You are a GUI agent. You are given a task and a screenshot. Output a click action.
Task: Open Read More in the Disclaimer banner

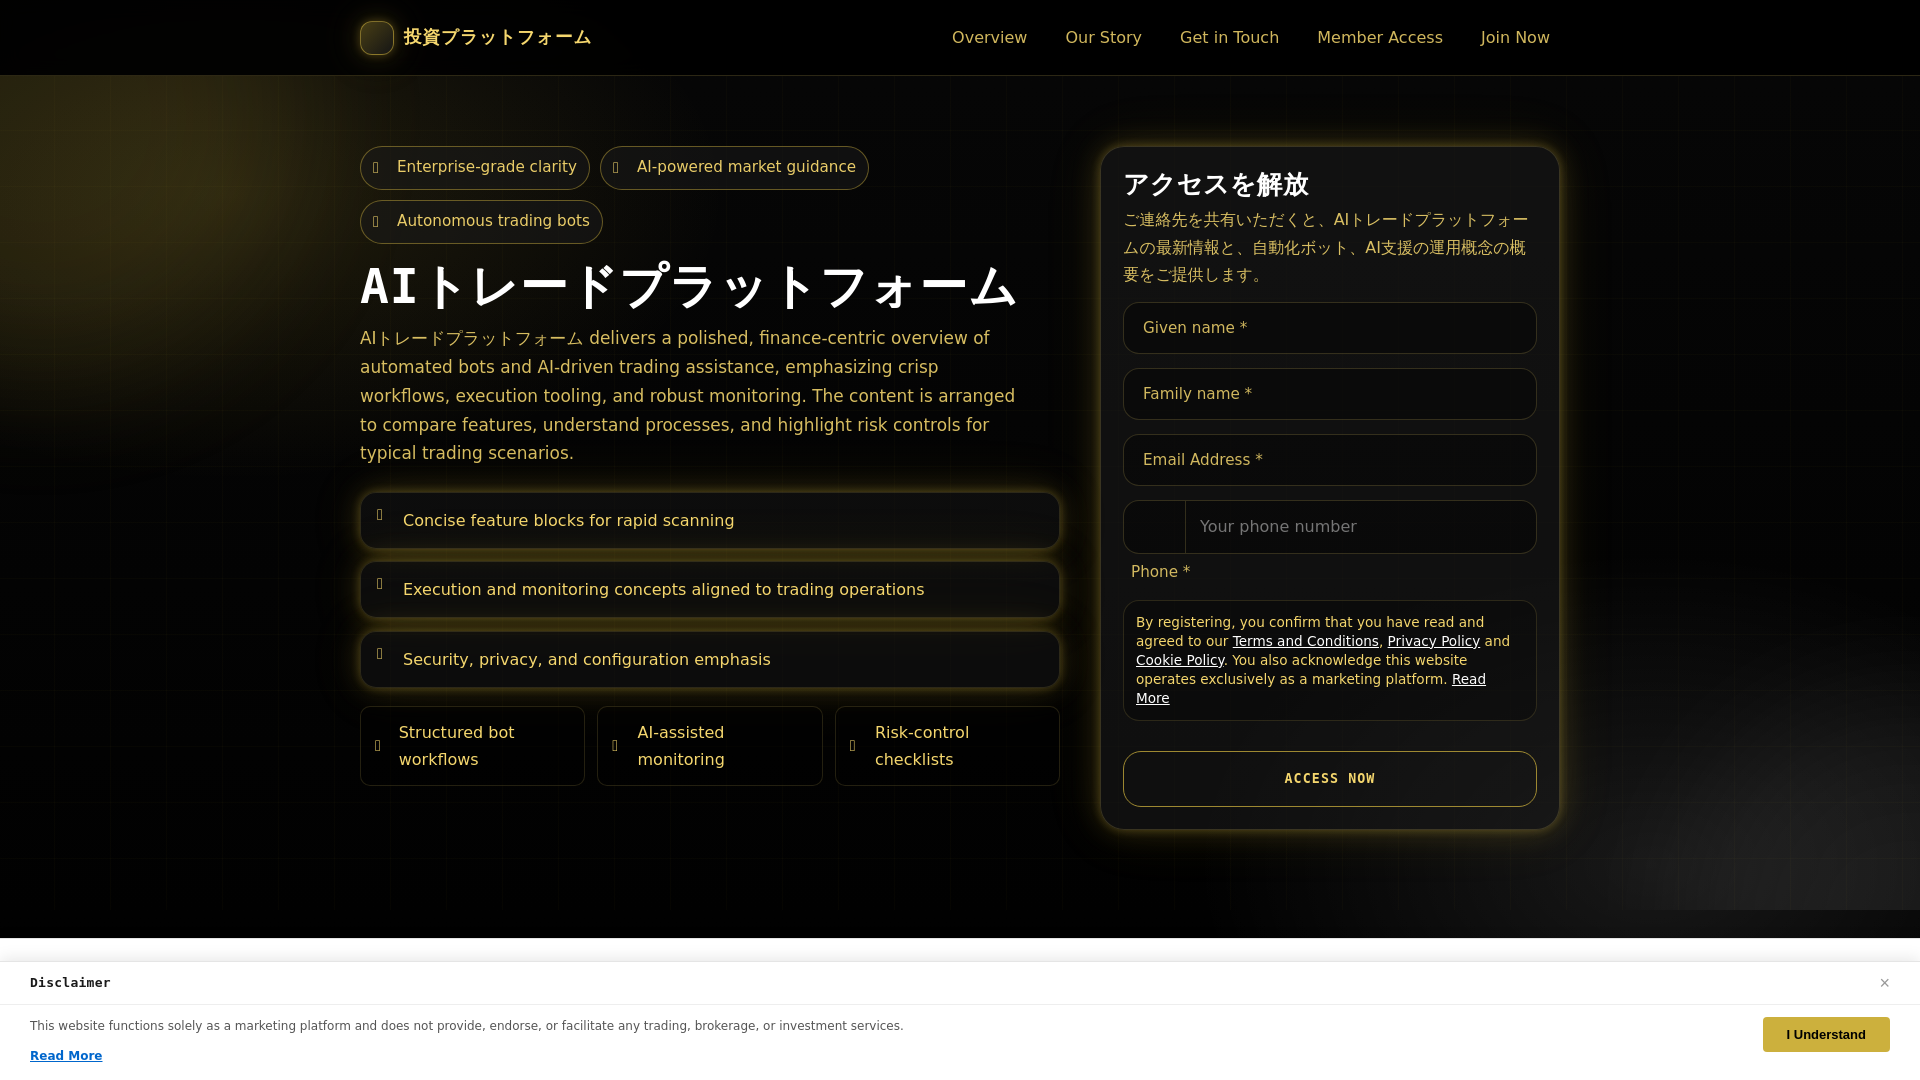[x=66, y=1056]
